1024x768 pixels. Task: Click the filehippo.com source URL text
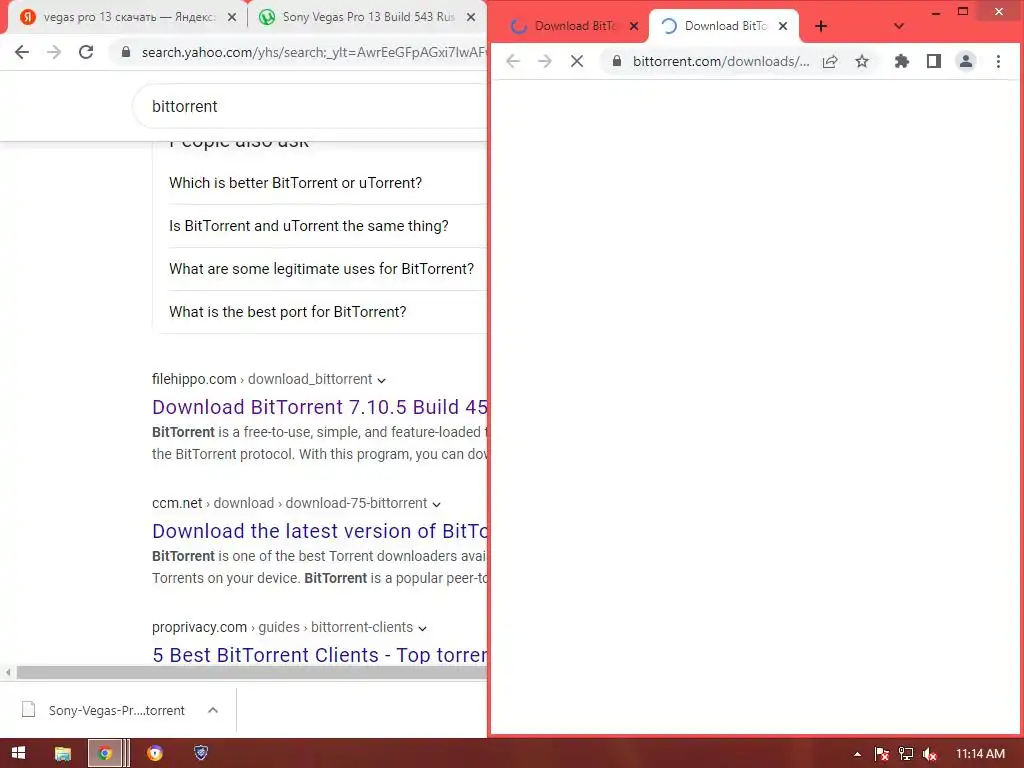tap(262, 379)
